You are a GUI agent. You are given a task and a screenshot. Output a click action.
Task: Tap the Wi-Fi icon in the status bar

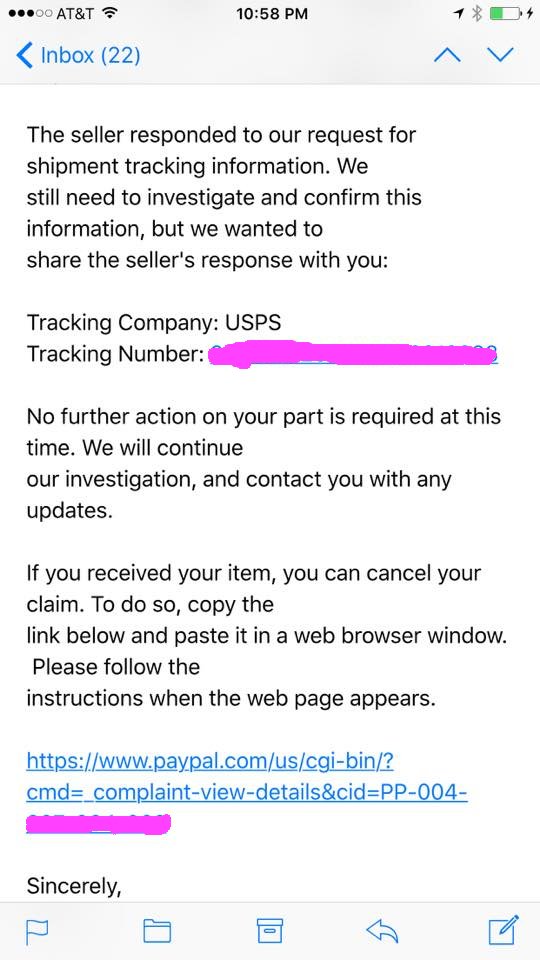coord(109,13)
